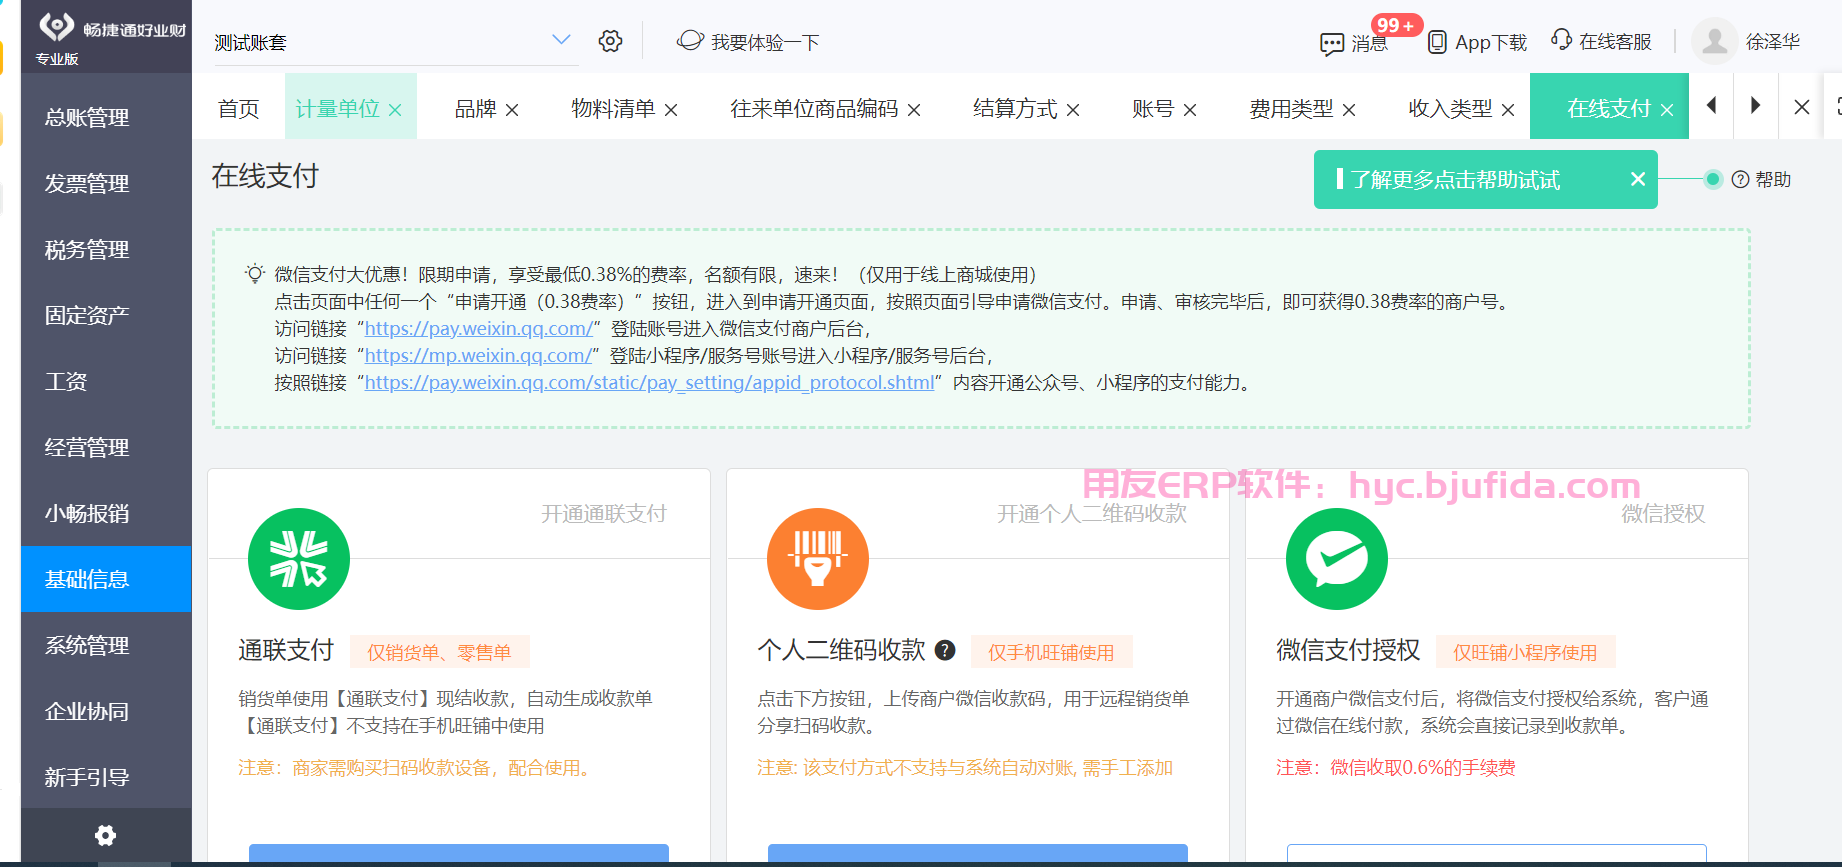Switch to the 费用类型 tab
Screen dimensions: 1842x867
tap(1291, 108)
